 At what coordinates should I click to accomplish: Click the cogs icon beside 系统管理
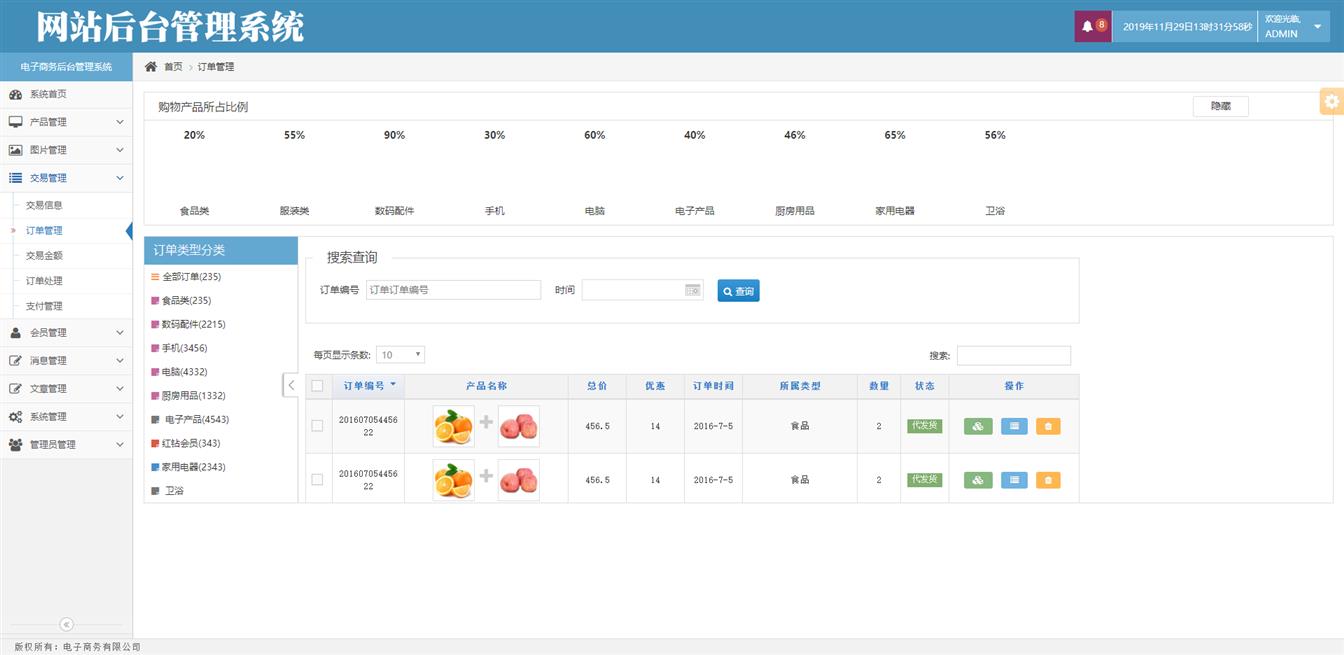coord(15,417)
